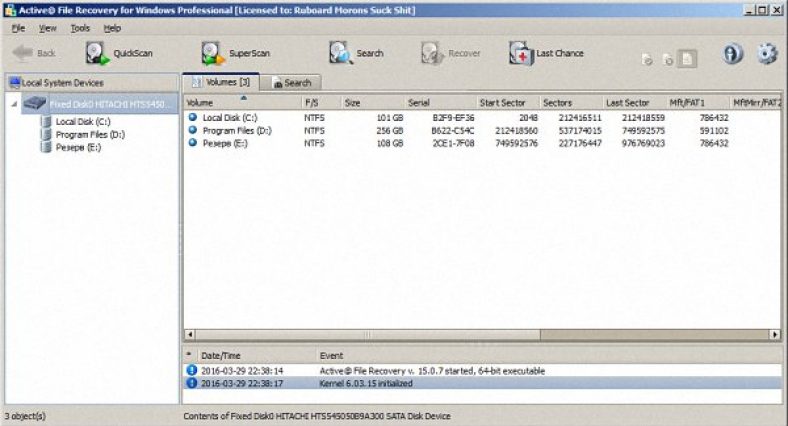The width and height of the screenshot is (788, 426).
Task: Select the Kernel 6.03.15 initialized log entry
Action: pyautogui.click(x=482, y=383)
